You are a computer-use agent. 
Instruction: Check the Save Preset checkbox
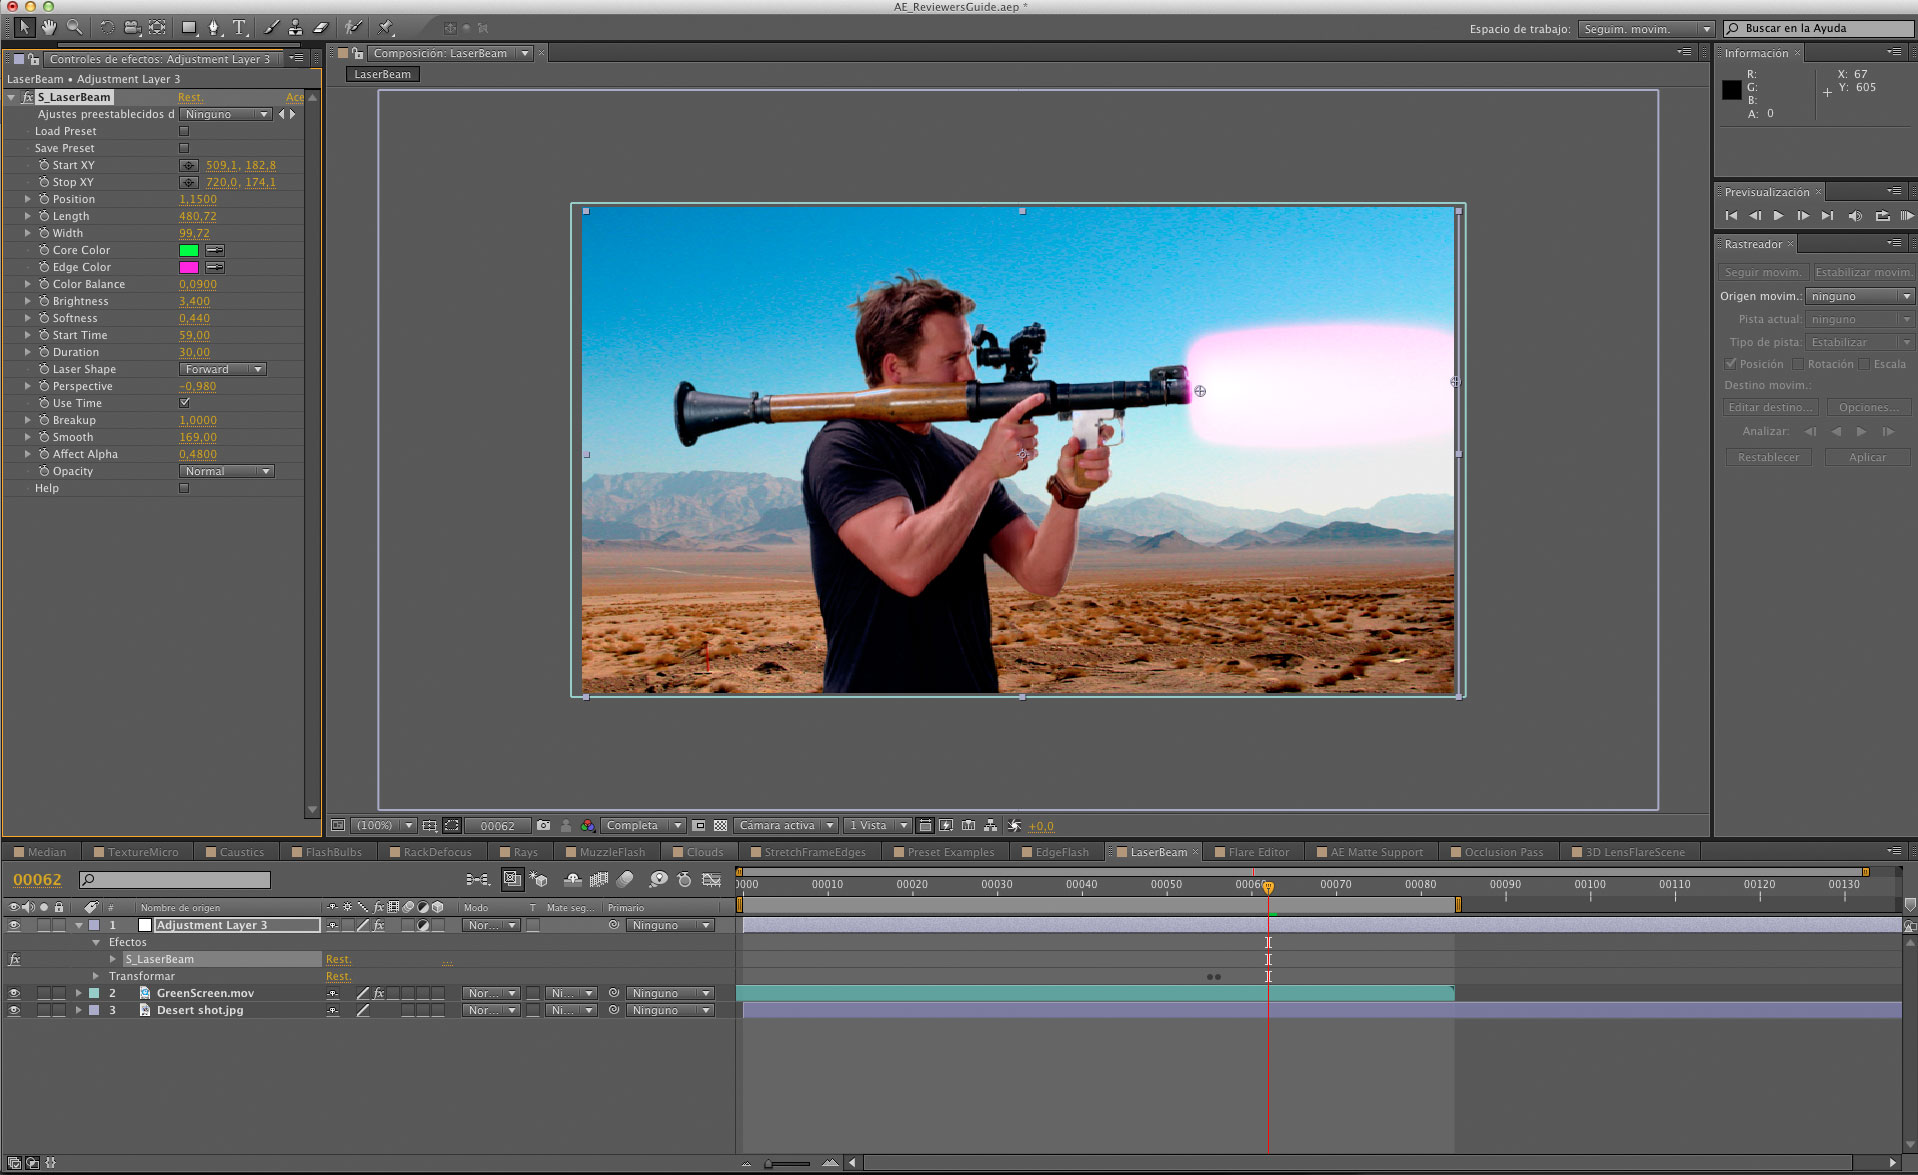(184, 148)
